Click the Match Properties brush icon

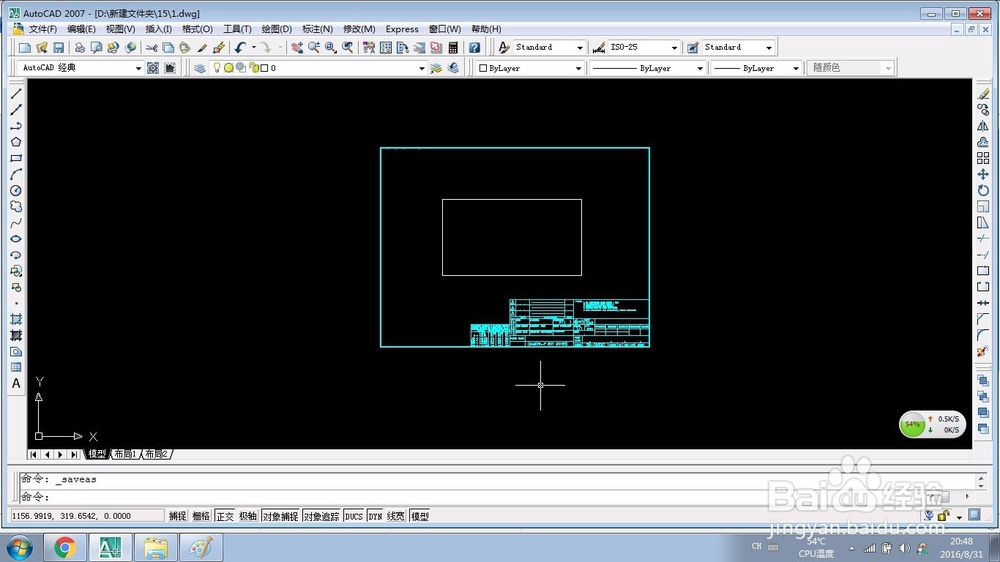pos(202,48)
